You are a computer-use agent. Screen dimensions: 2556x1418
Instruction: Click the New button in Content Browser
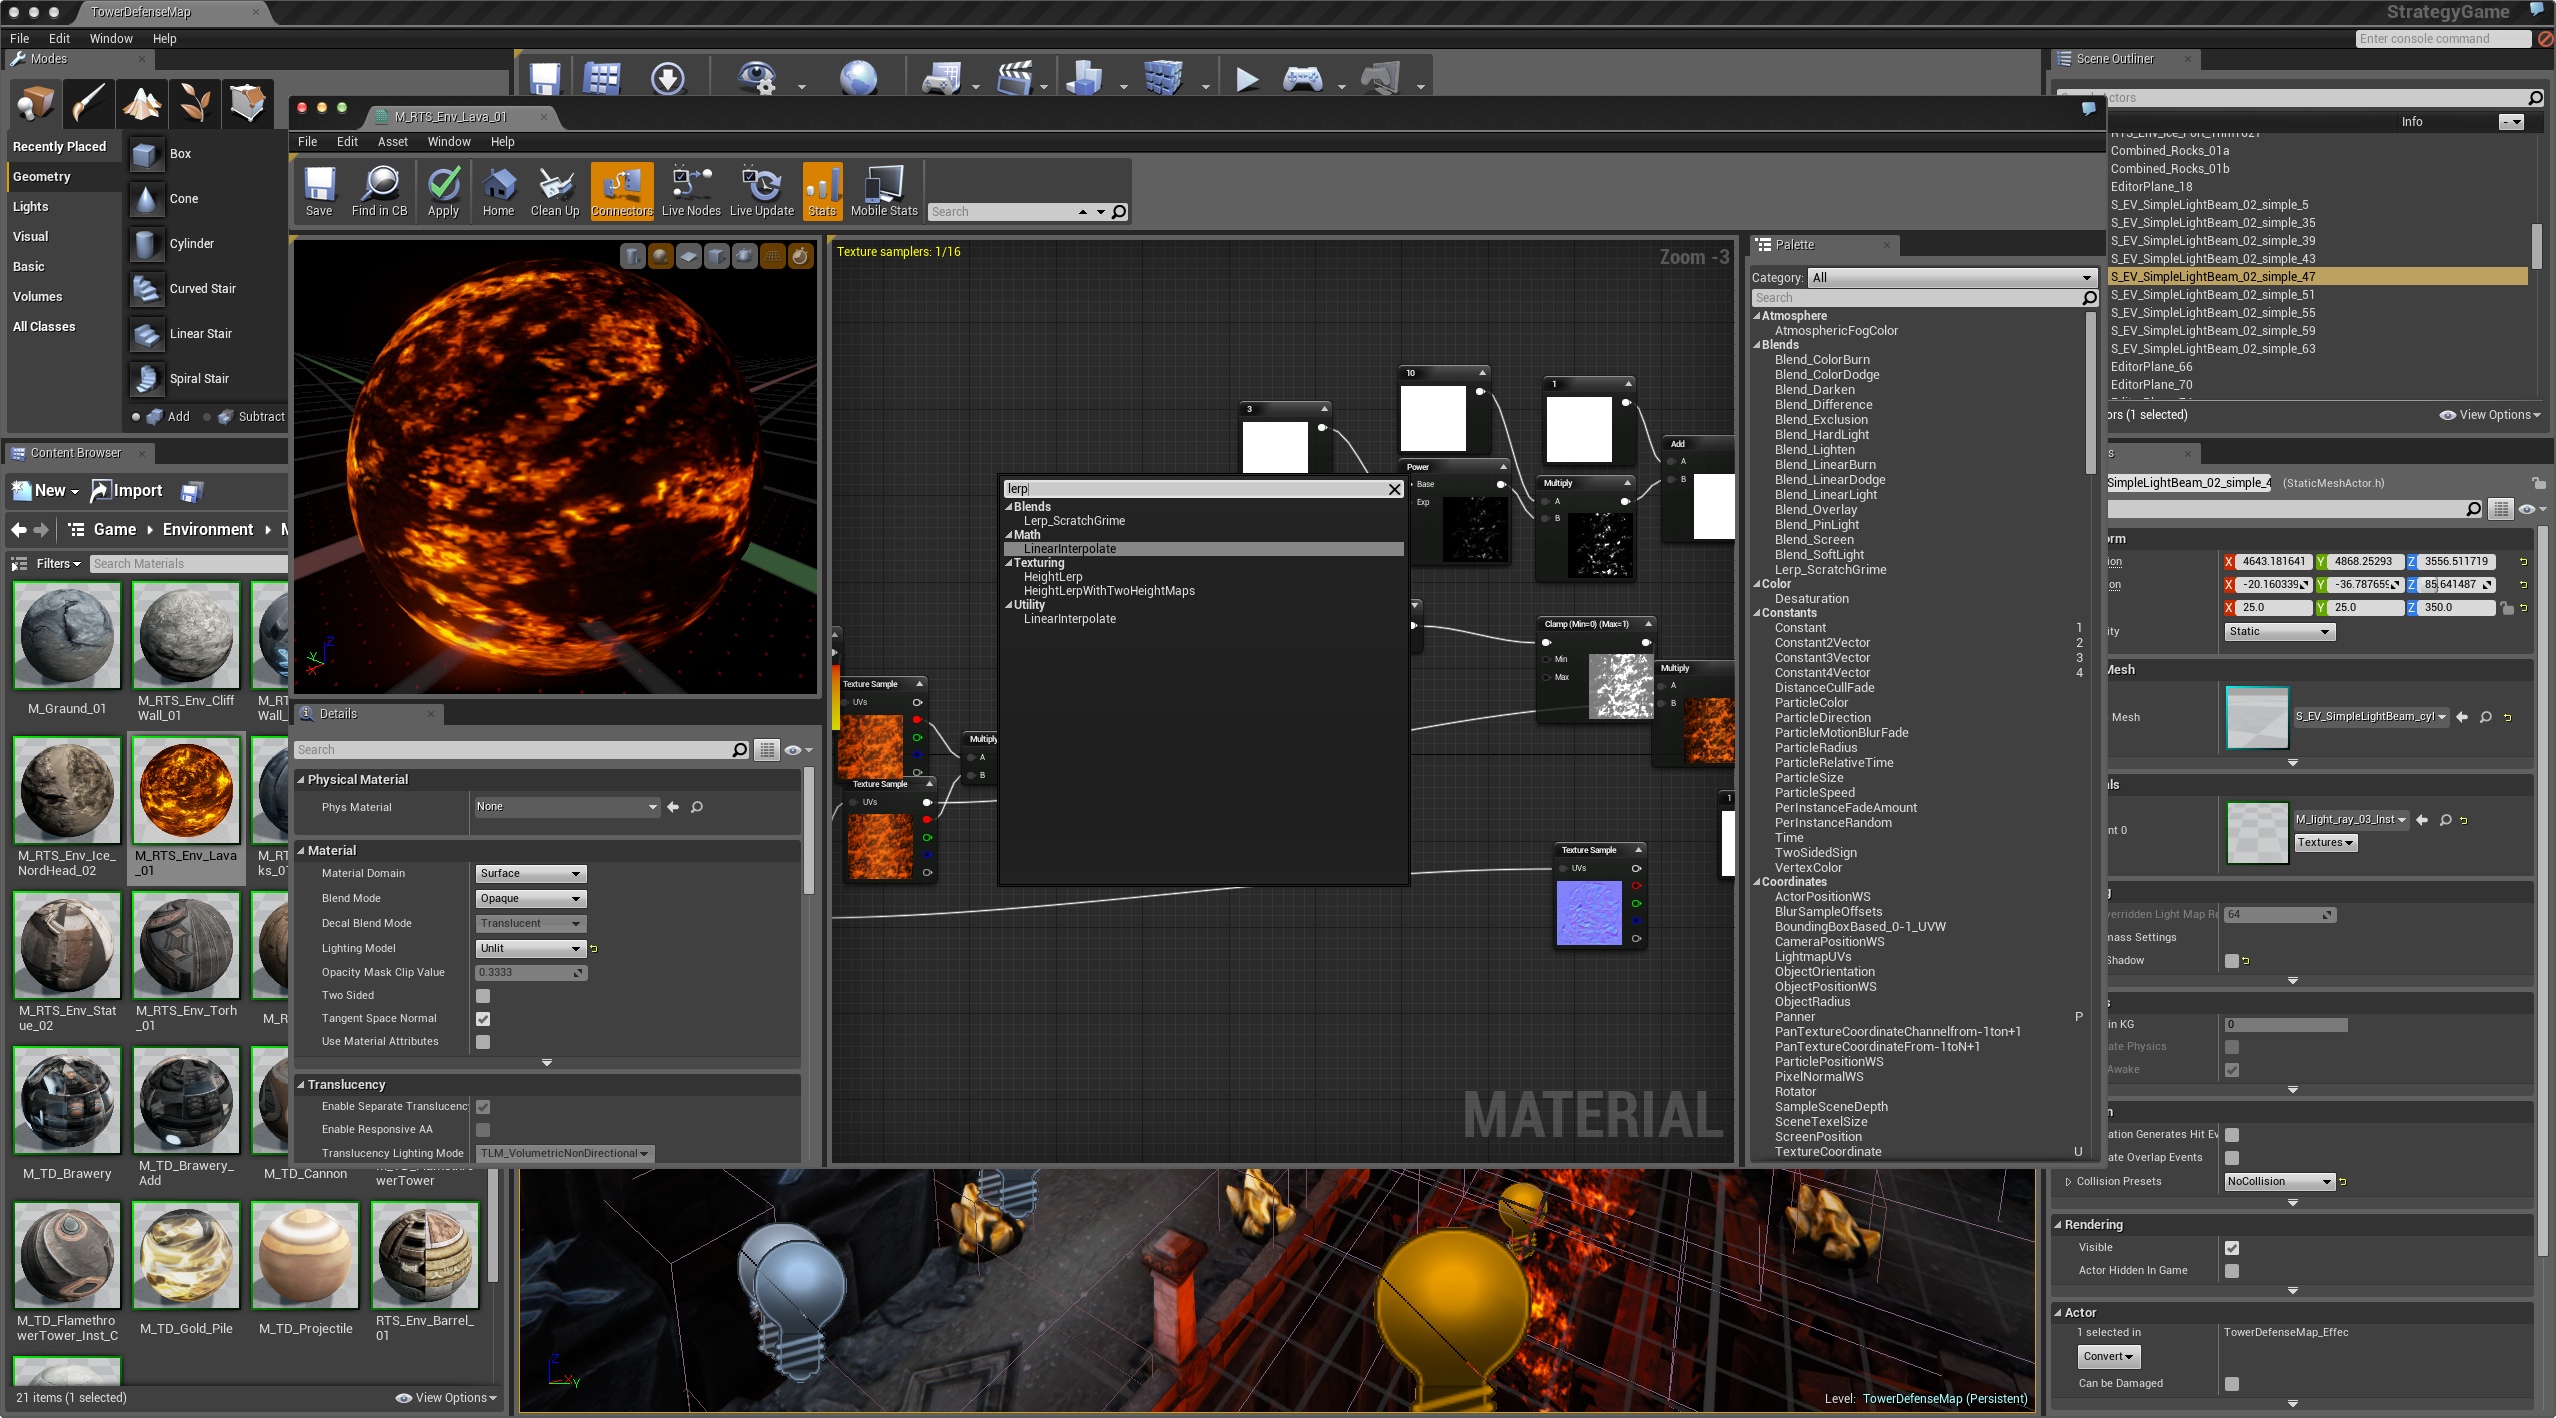(46, 490)
